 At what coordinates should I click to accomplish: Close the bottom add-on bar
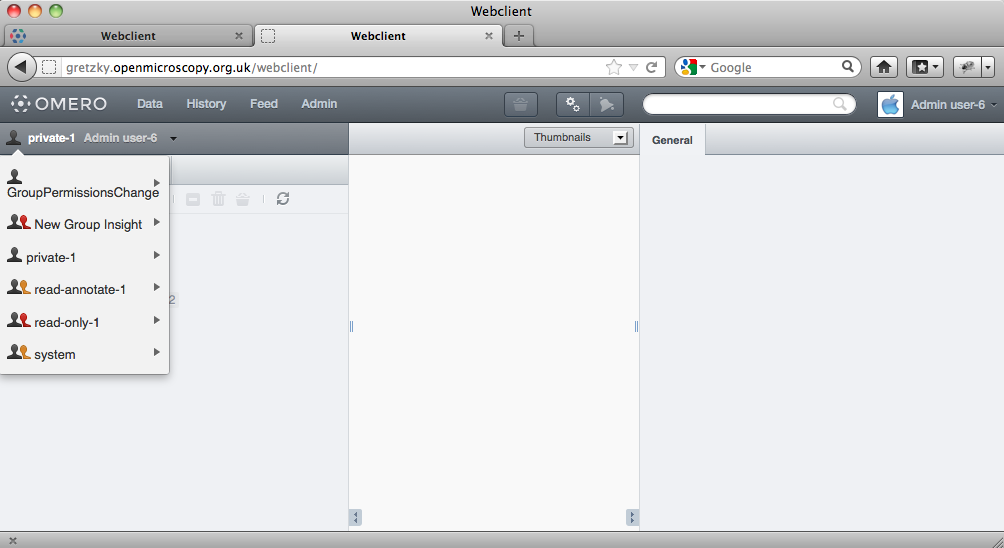[x=13, y=541]
